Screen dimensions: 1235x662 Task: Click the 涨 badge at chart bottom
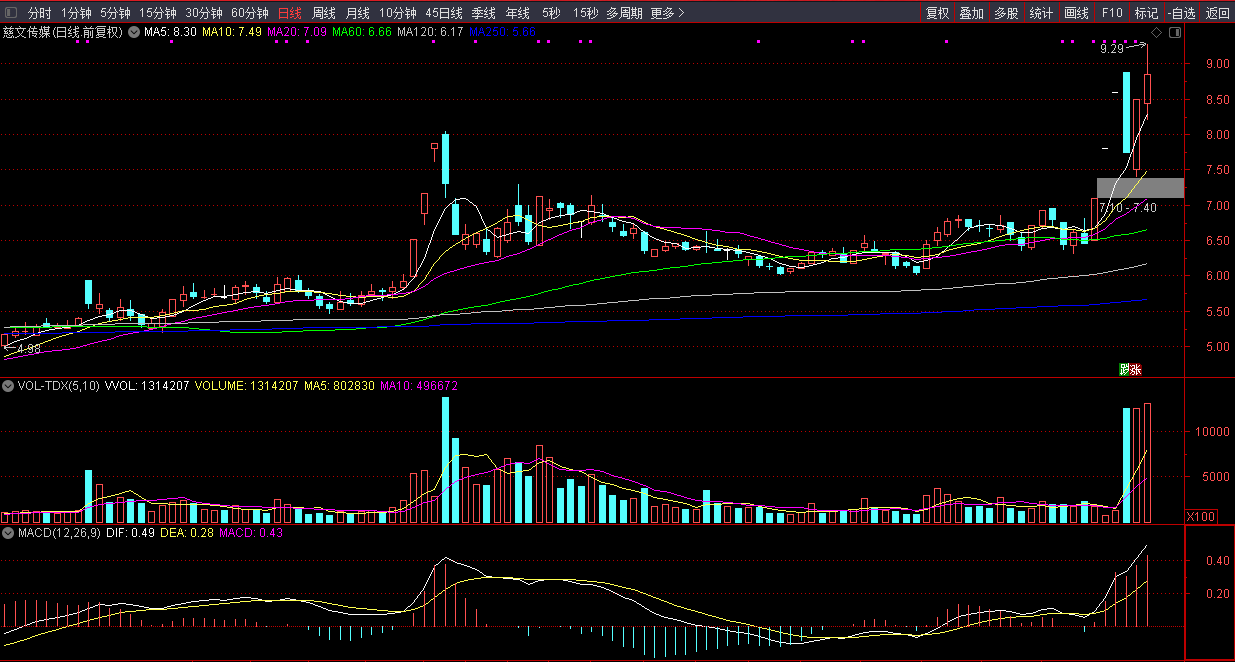(x=1135, y=369)
